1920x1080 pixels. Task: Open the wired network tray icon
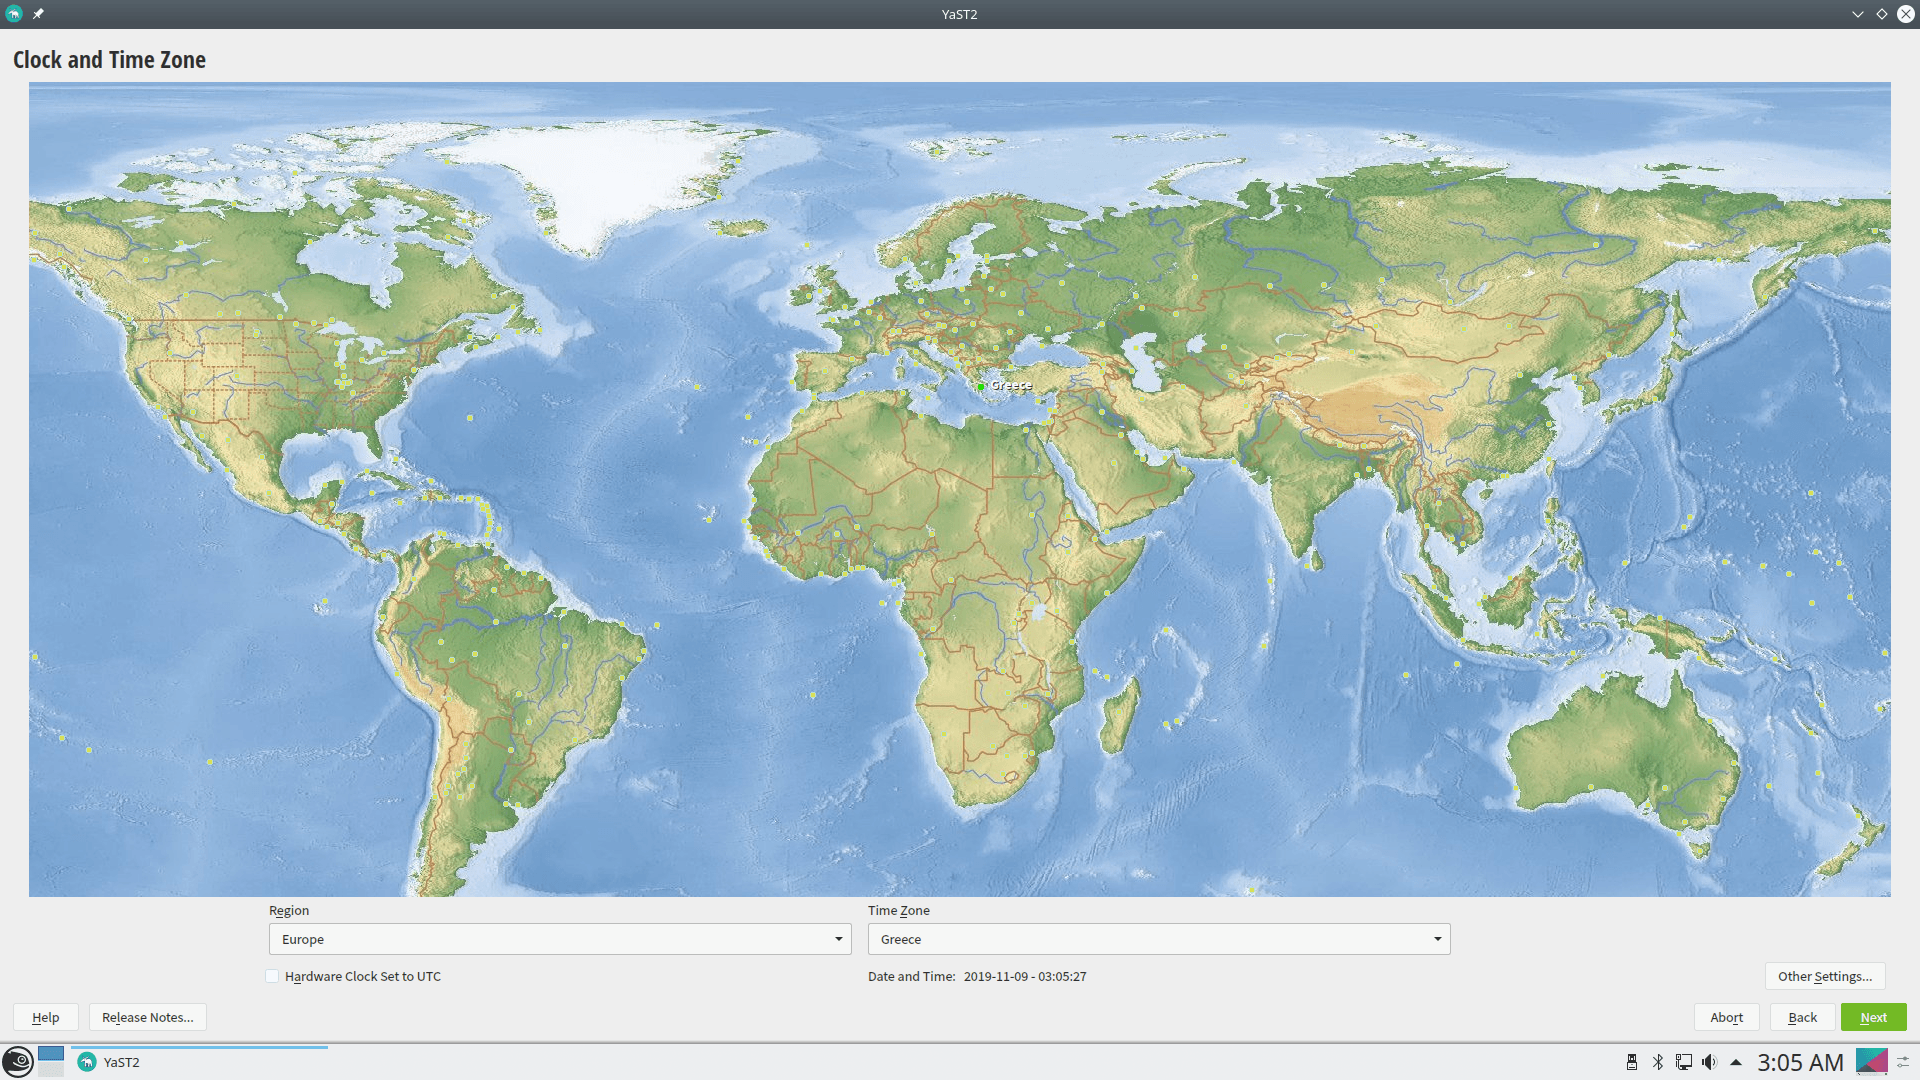1684,1062
